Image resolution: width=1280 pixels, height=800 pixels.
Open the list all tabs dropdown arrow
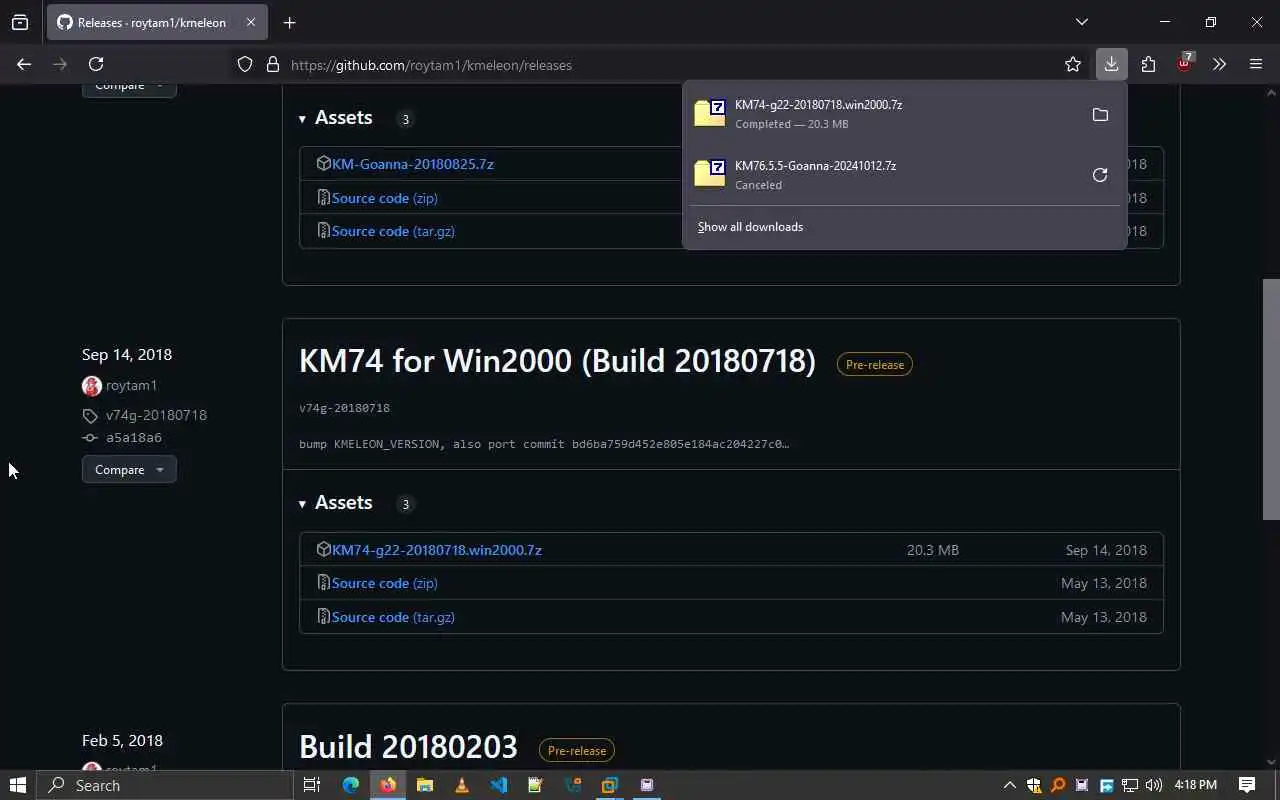[x=1081, y=22]
